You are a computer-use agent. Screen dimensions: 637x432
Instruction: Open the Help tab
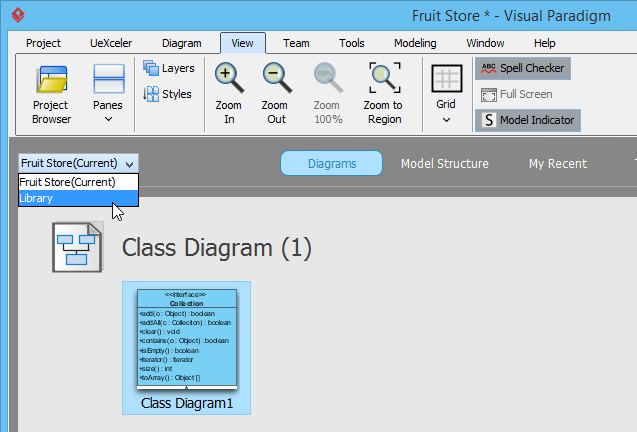[544, 43]
